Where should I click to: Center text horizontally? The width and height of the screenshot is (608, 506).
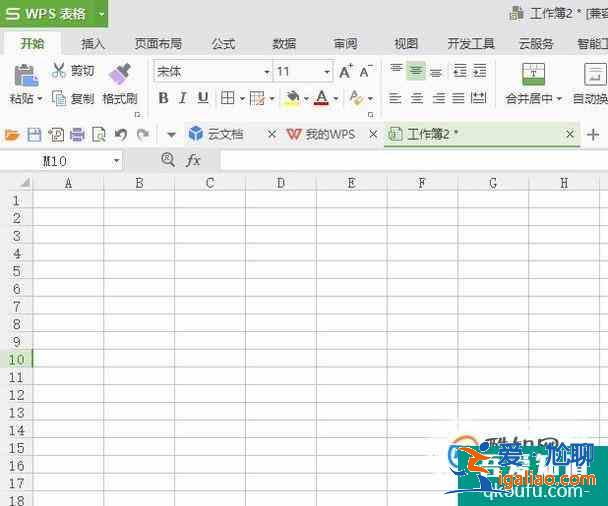[417, 98]
